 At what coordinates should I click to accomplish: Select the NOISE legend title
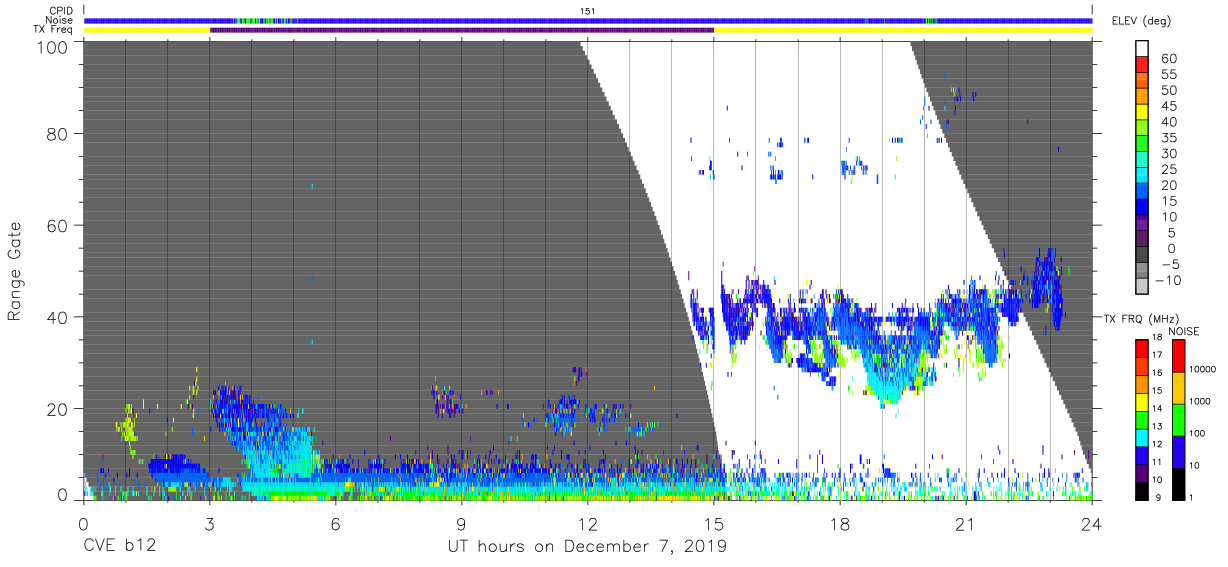1184,331
